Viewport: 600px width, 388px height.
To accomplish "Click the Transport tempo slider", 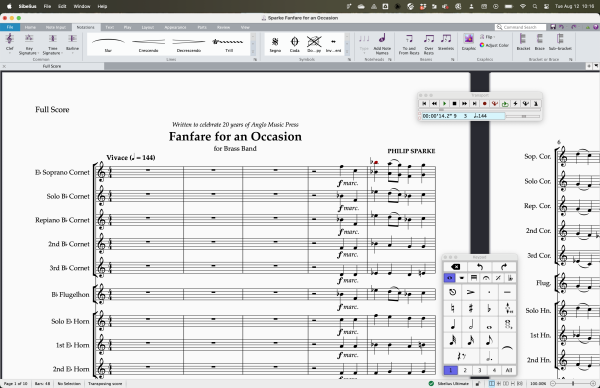I will 523,116.
